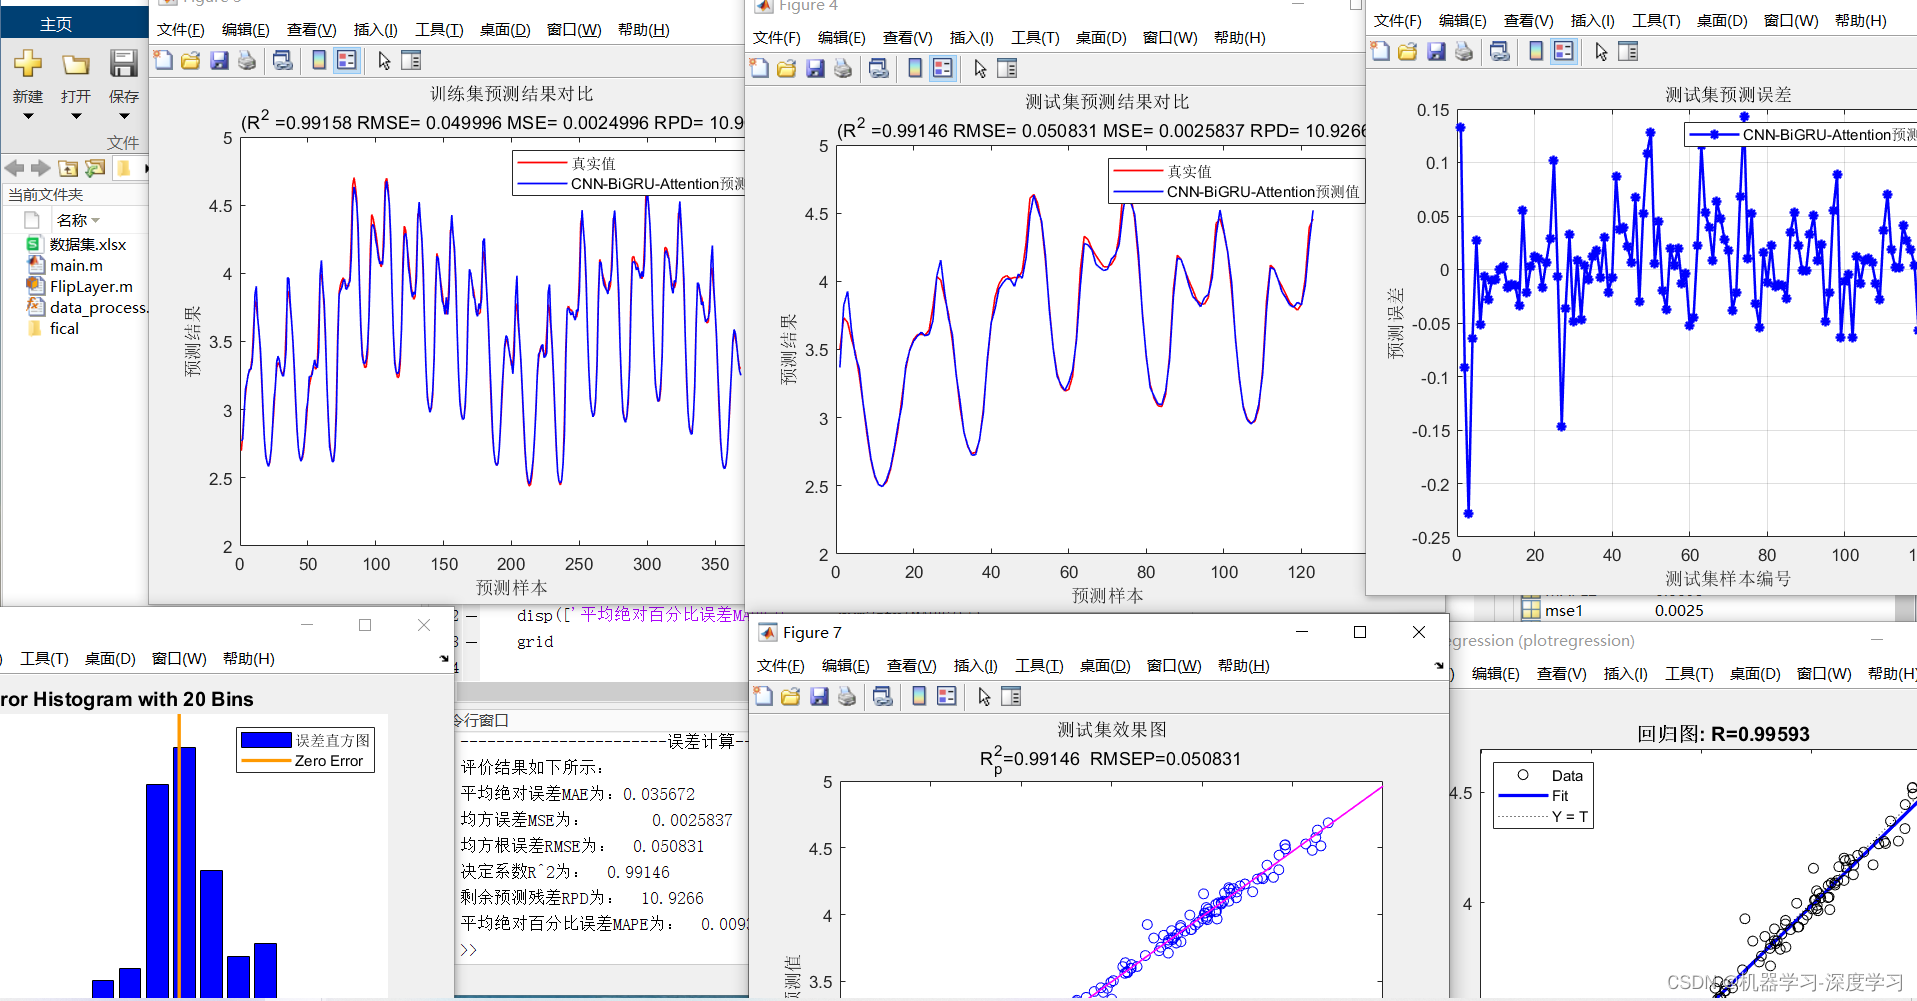Click the 名称 column sort arrow
This screenshot has width=1917, height=1001.
point(96,220)
